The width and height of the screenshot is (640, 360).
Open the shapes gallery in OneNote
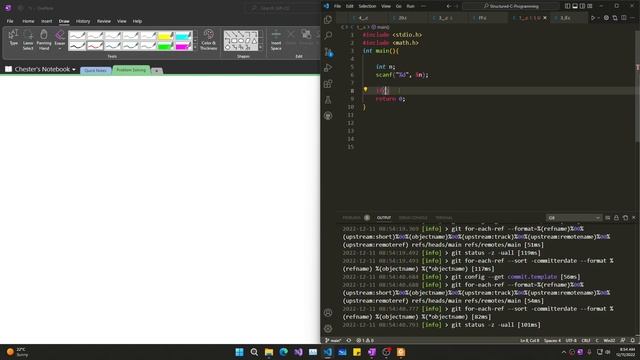pyautogui.click(x=240, y=41)
